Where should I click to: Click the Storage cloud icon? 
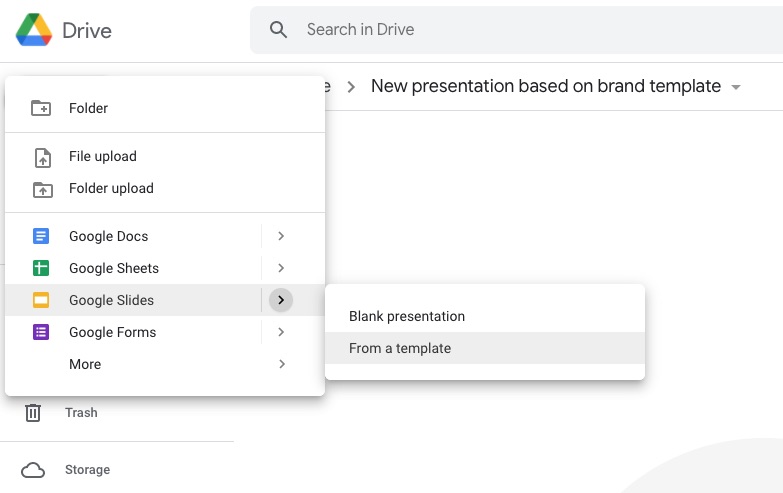pos(33,470)
